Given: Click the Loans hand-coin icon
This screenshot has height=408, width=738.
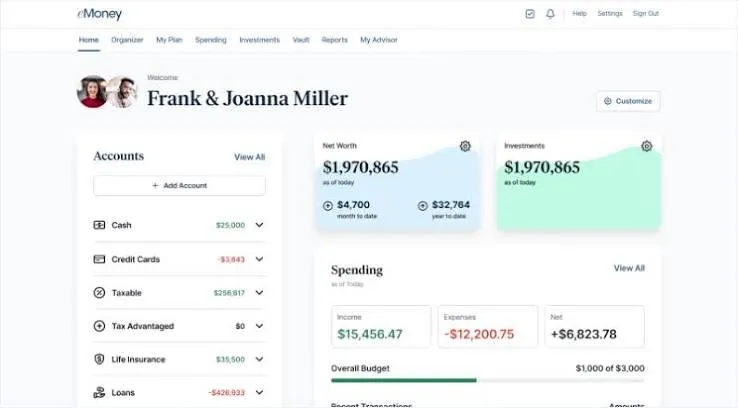Looking at the screenshot, I should (99, 392).
